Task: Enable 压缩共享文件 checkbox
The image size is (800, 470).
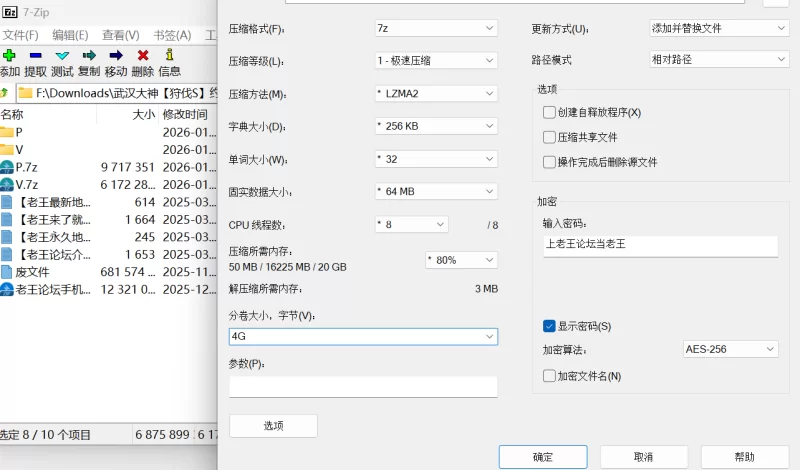Action: (549, 137)
